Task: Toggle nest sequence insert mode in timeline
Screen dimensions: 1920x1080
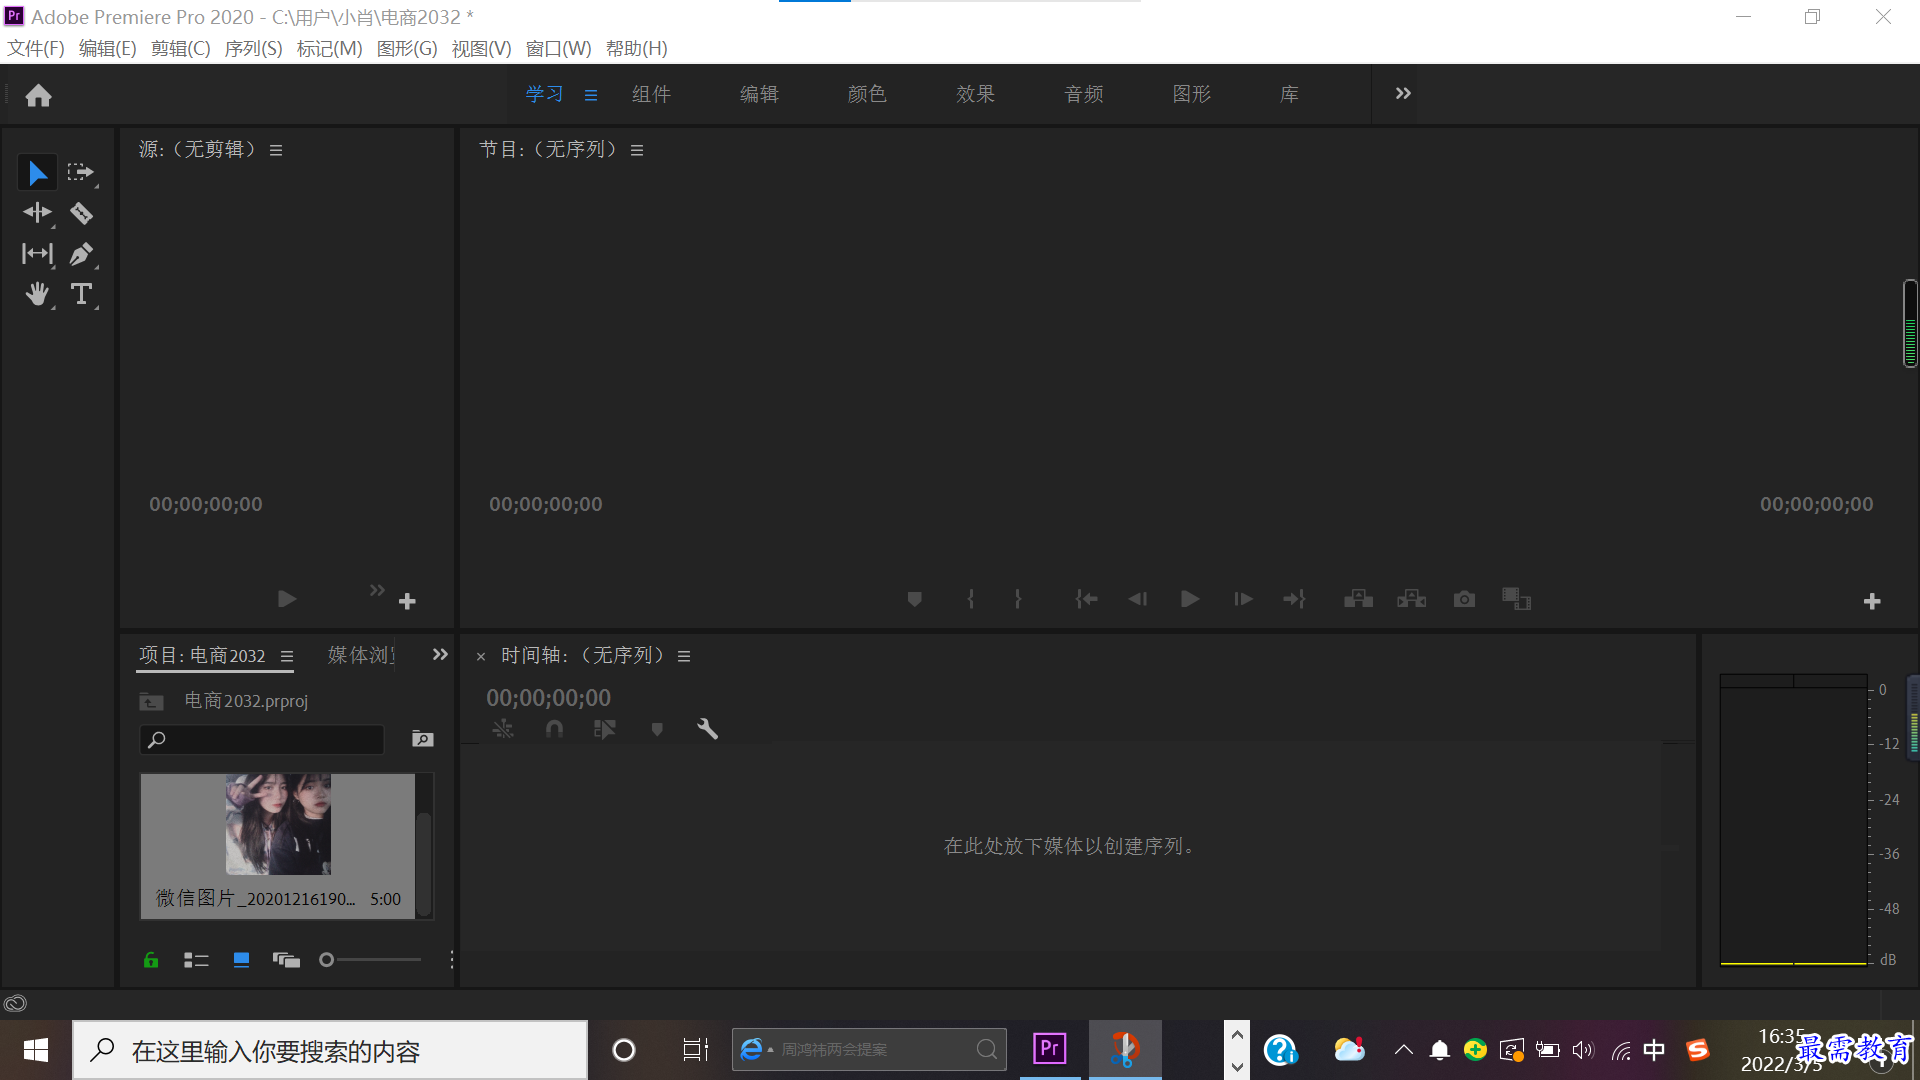Action: click(x=503, y=729)
